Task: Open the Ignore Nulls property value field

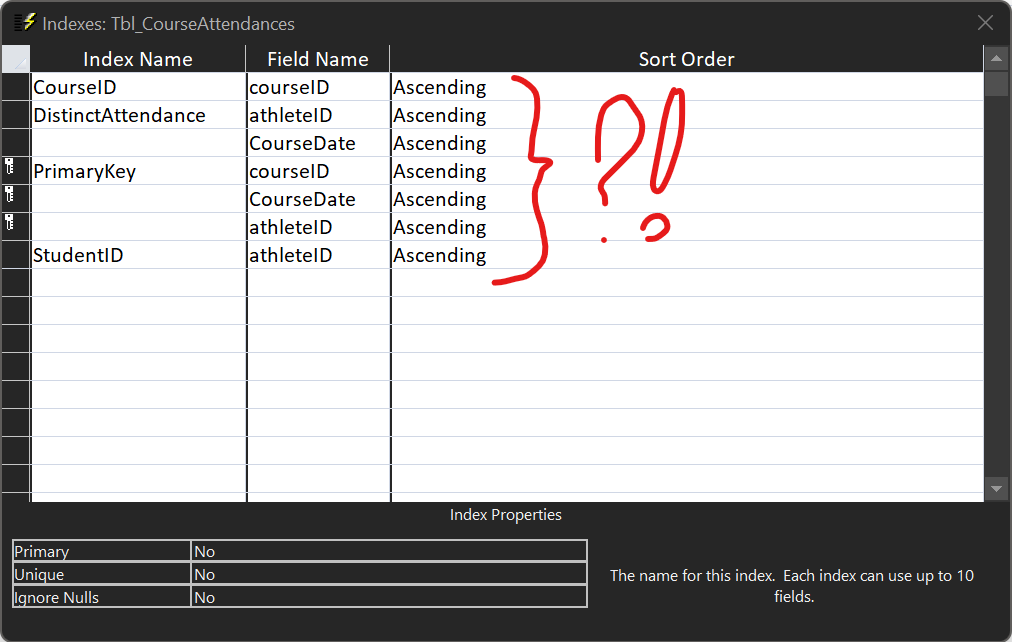Action: click(x=388, y=597)
